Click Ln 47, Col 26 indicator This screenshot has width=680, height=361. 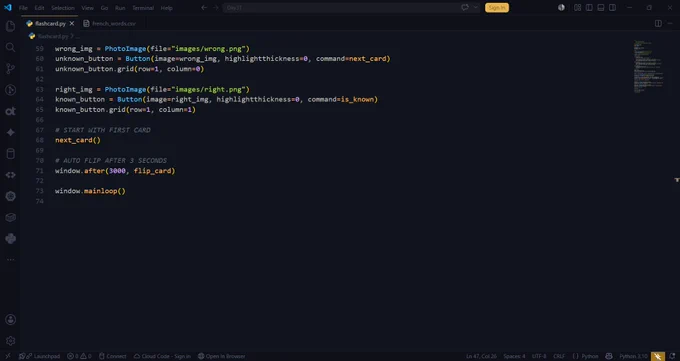[x=481, y=356]
